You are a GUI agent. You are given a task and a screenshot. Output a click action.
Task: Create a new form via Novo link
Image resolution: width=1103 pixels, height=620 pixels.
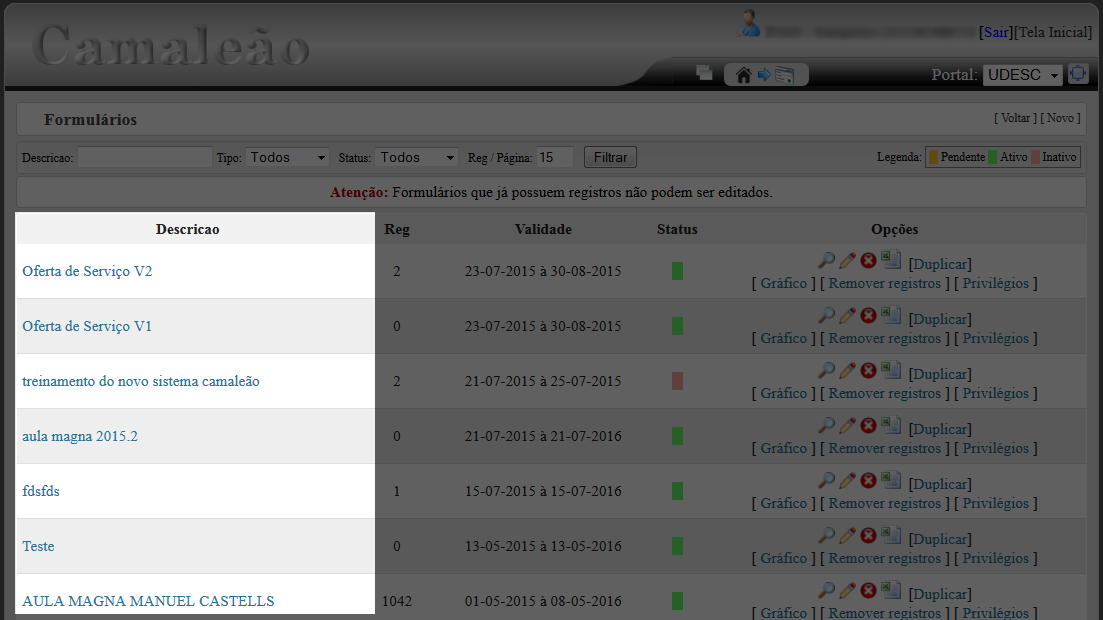point(1060,118)
